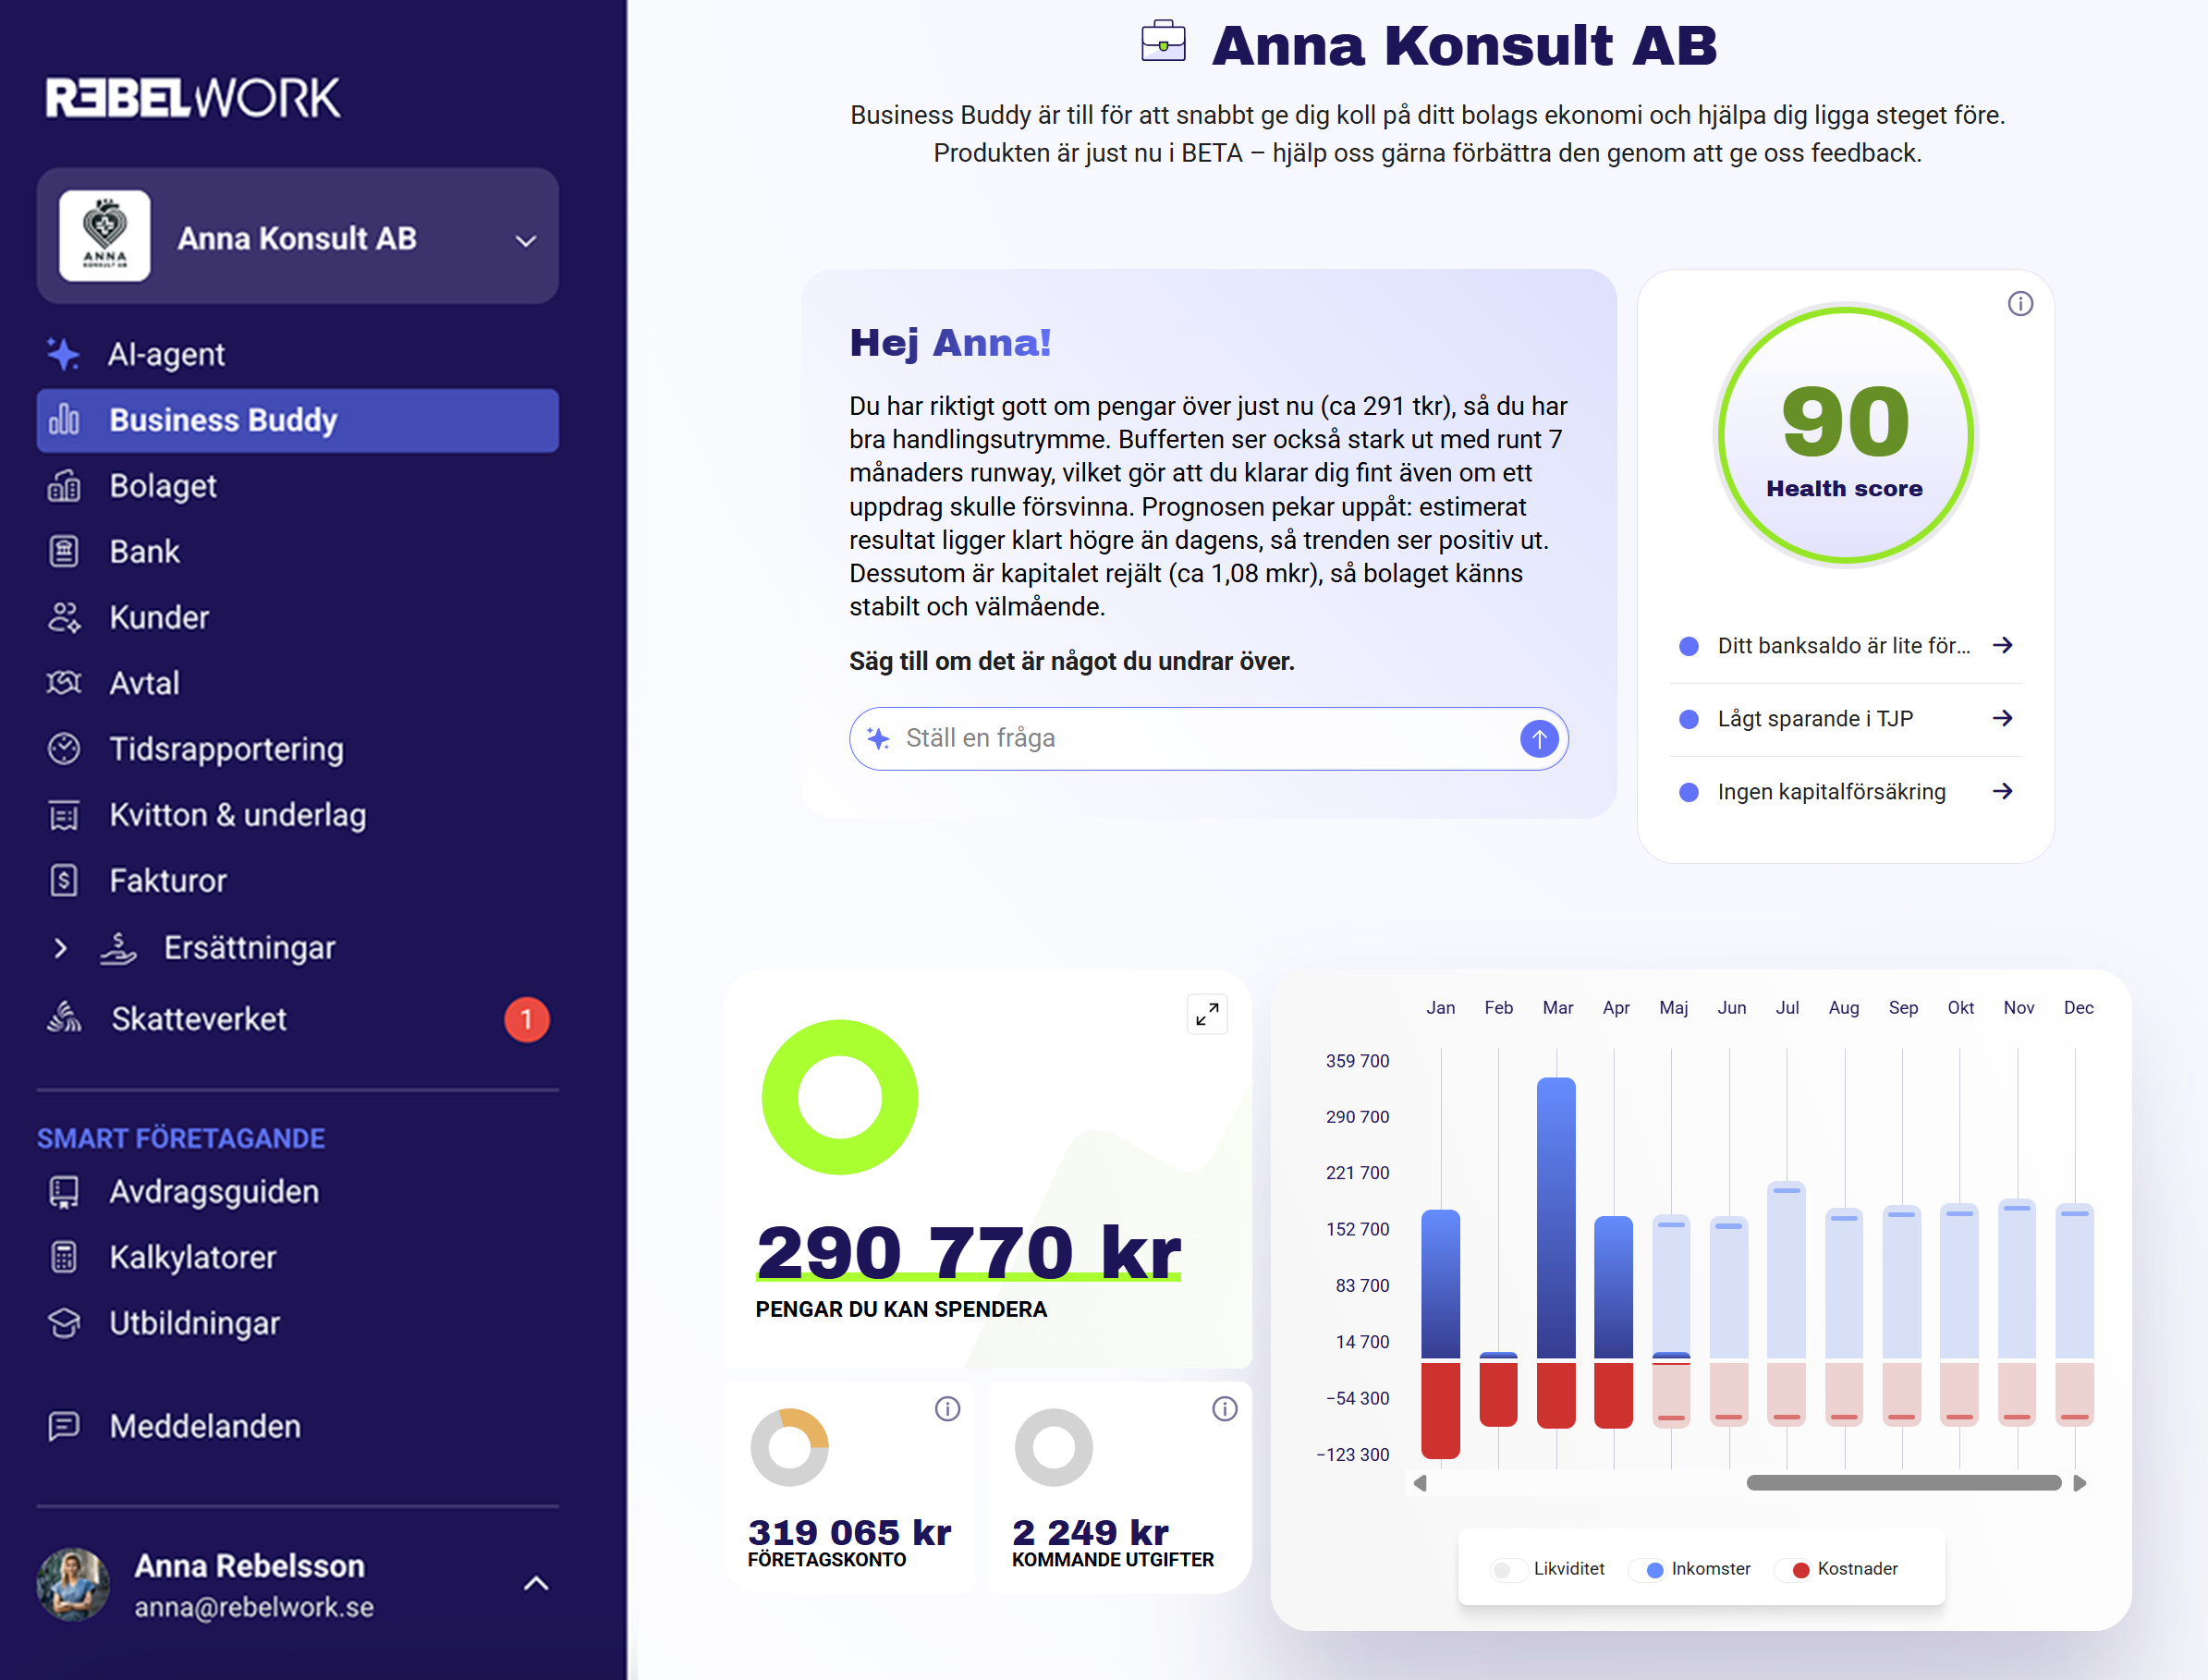Select Business Buddy in sidebar
The height and width of the screenshot is (1680, 2208).
pyautogui.click(x=297, y=420)
